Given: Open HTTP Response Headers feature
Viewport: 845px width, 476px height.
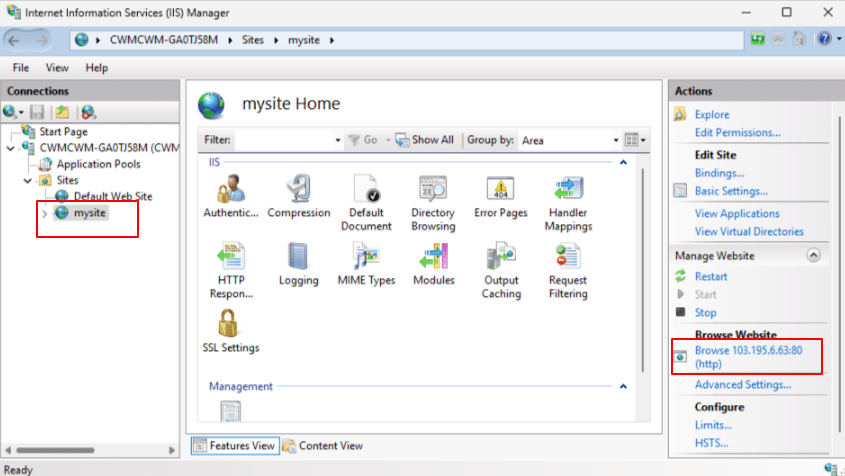Looking at the screenshot, I should [231, 270].
